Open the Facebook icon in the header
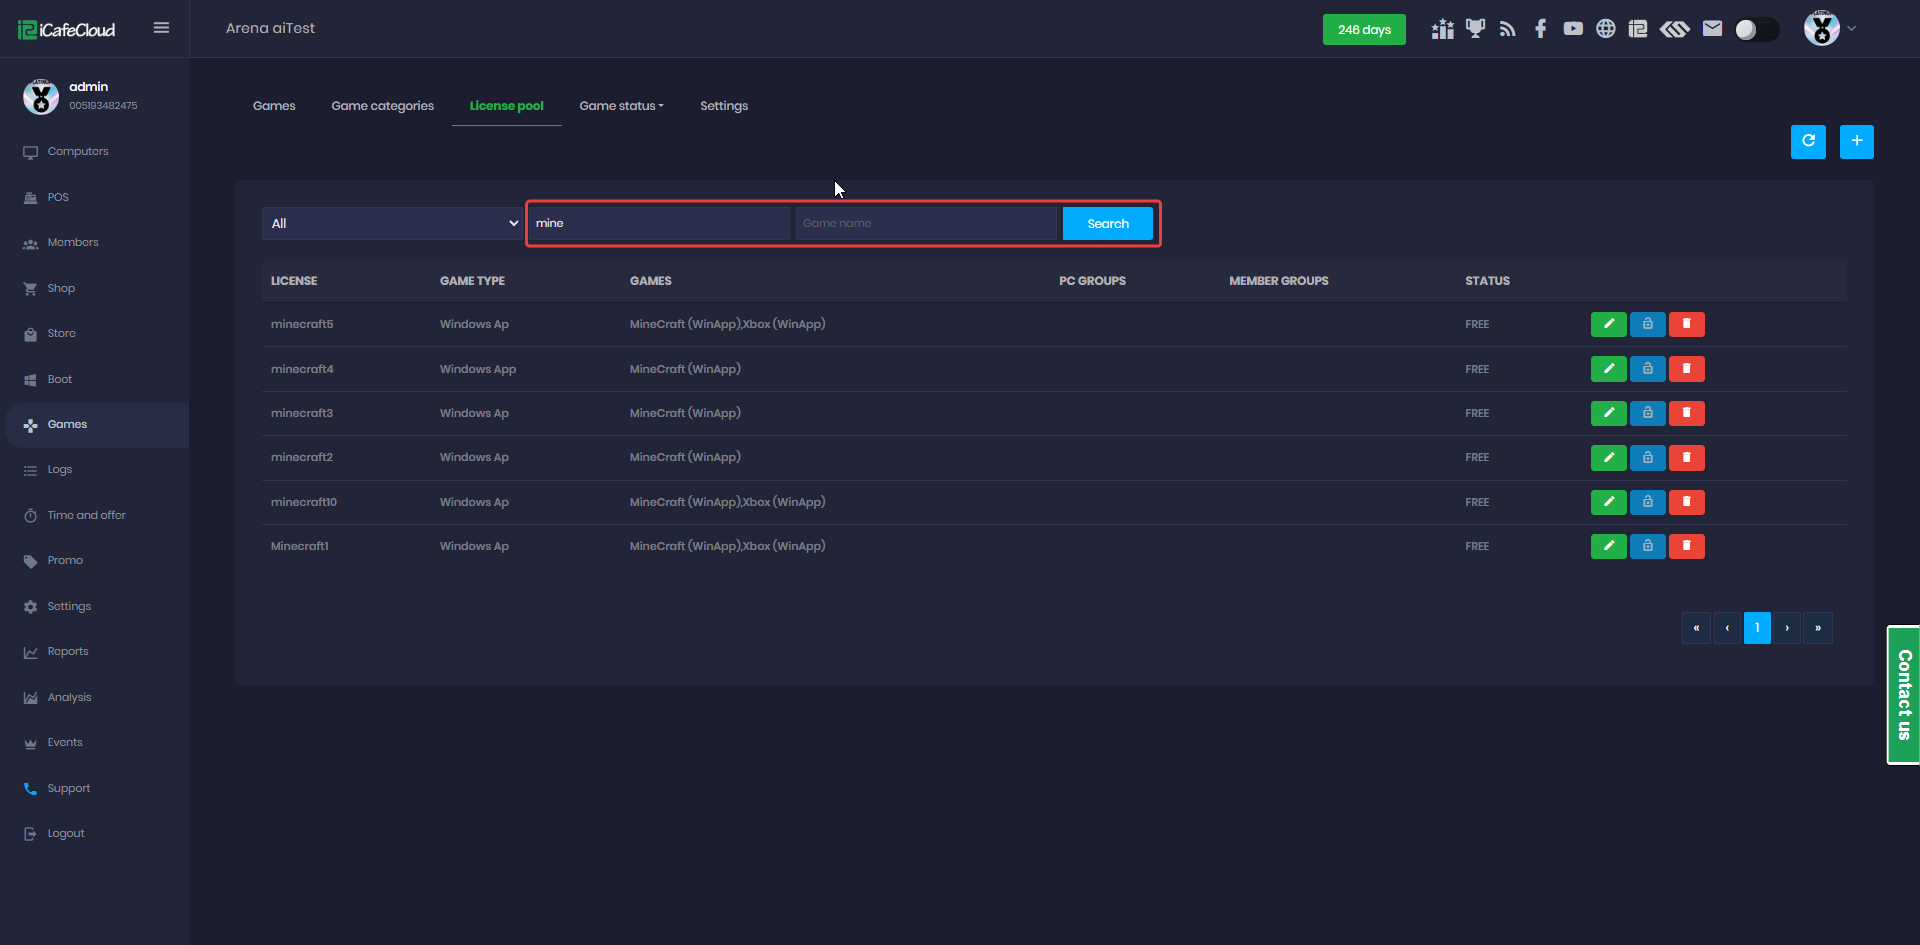Image resolution: width=1920 pixels, height=945 pixels. 1540,29
